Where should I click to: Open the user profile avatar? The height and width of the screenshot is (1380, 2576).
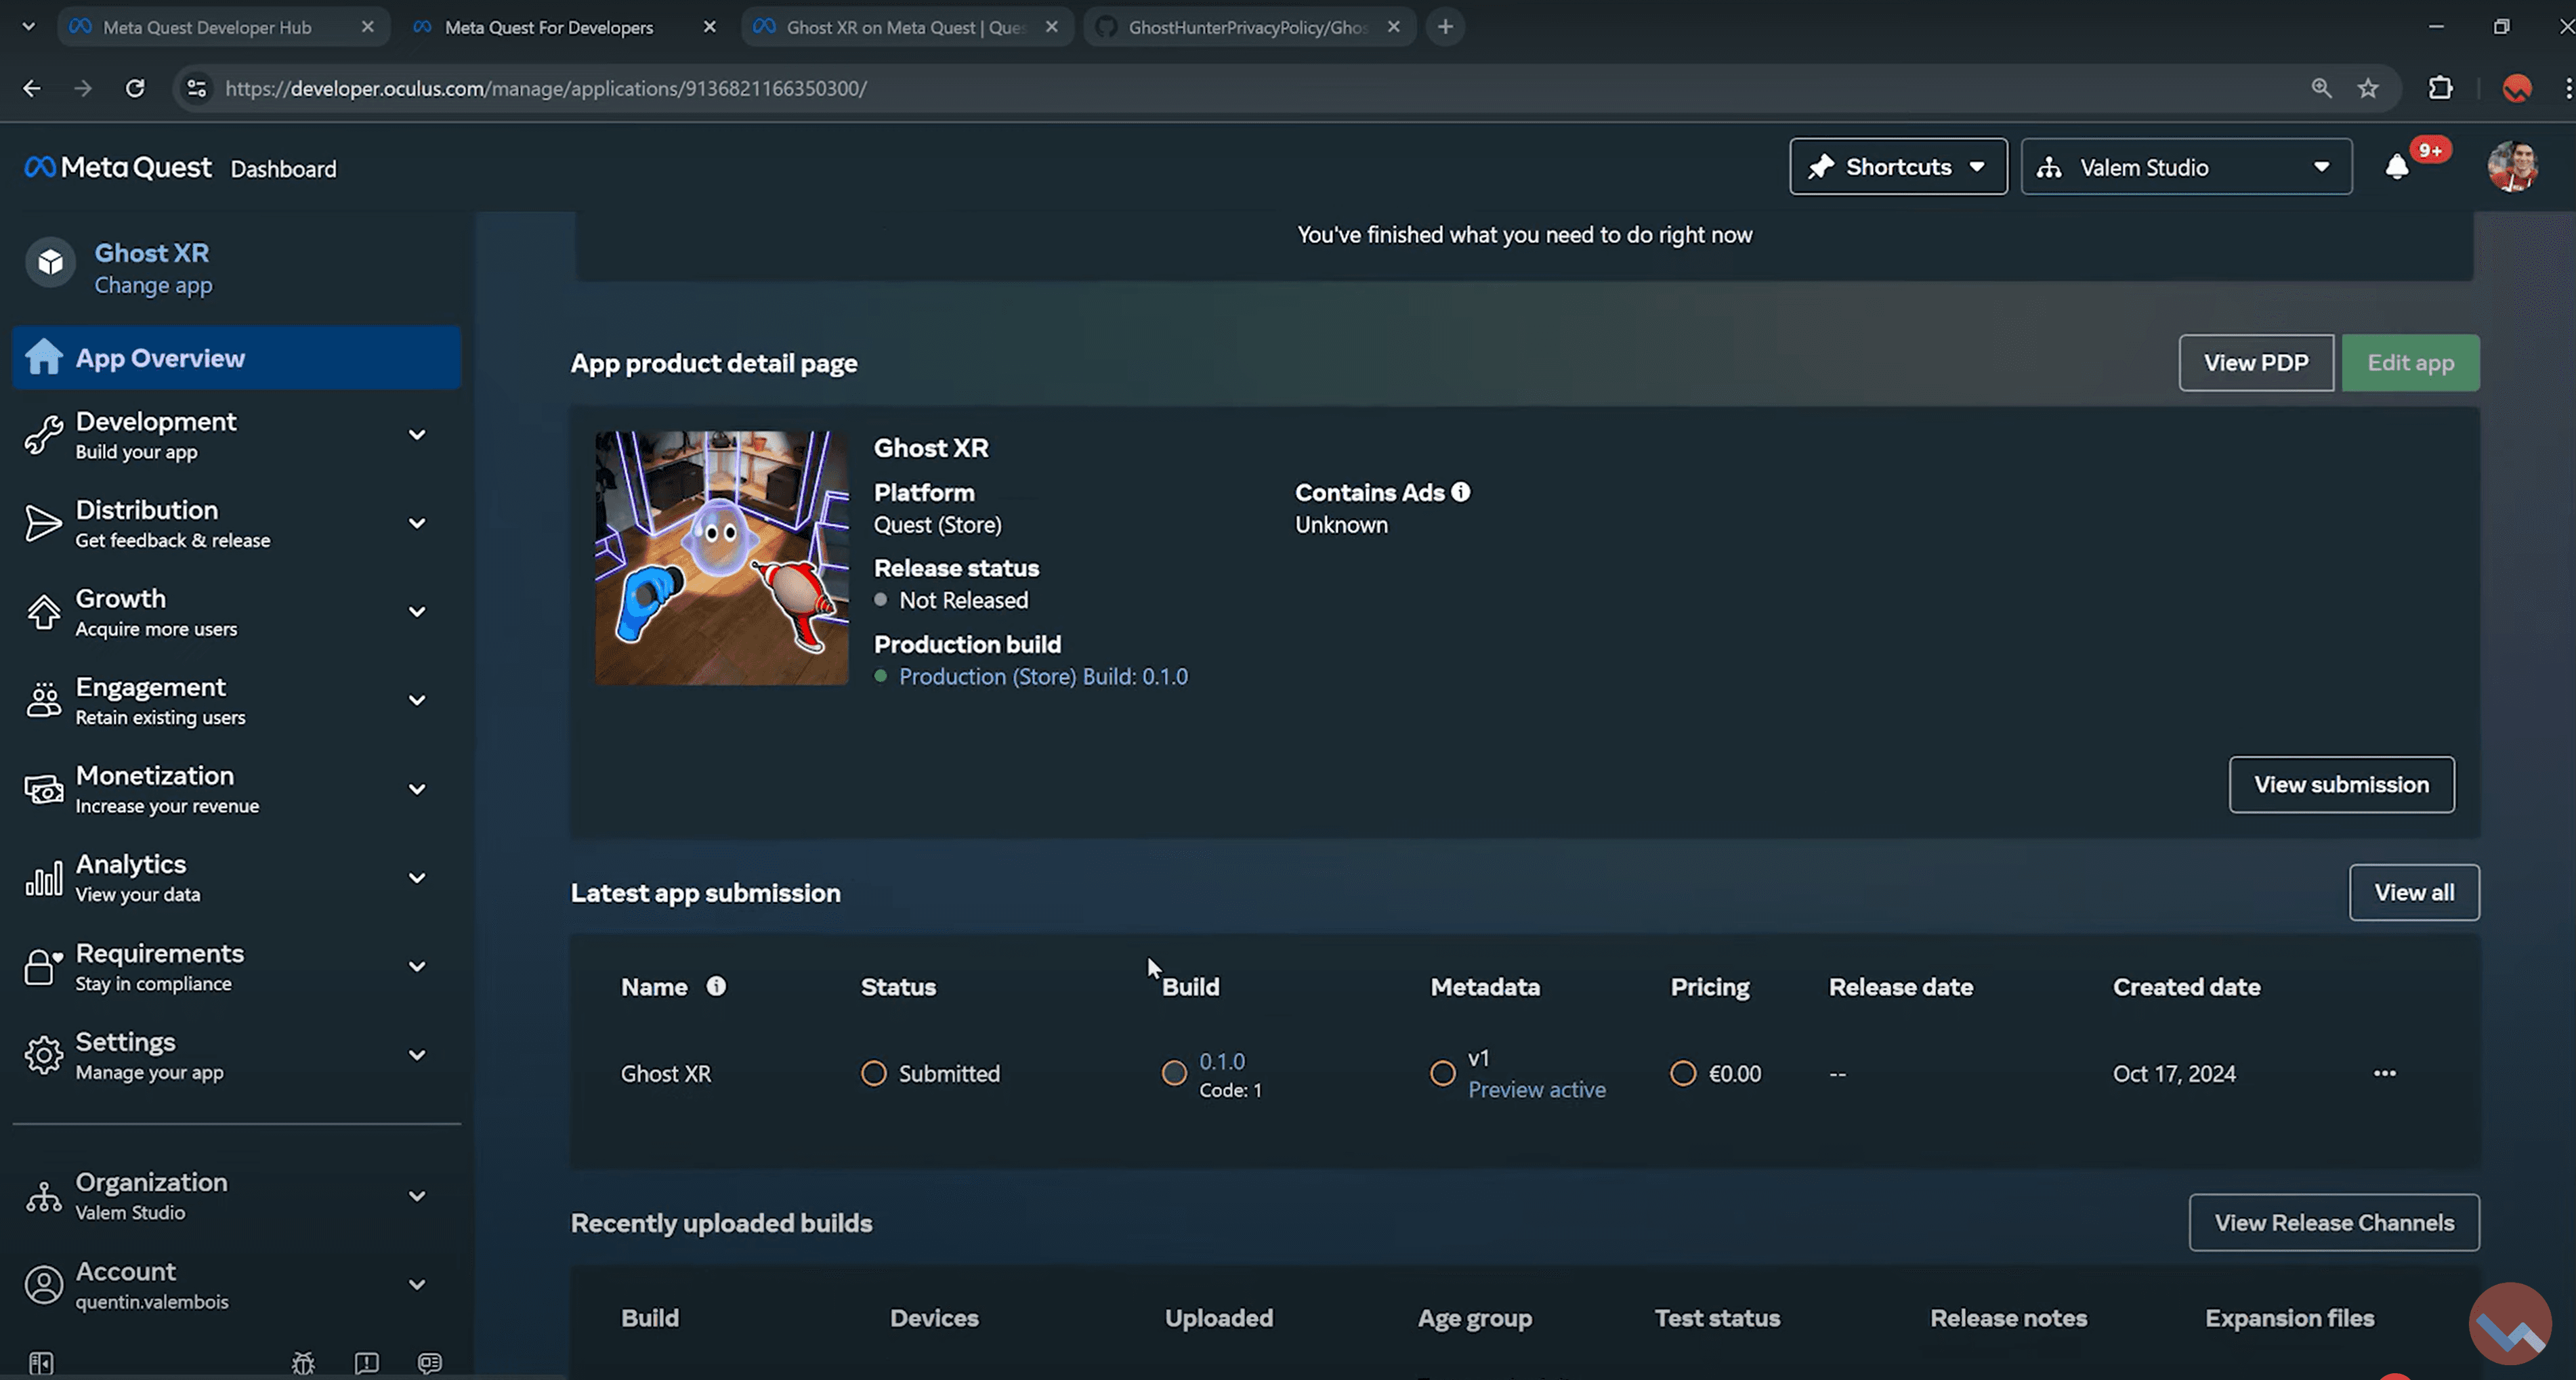point(2511,167)
